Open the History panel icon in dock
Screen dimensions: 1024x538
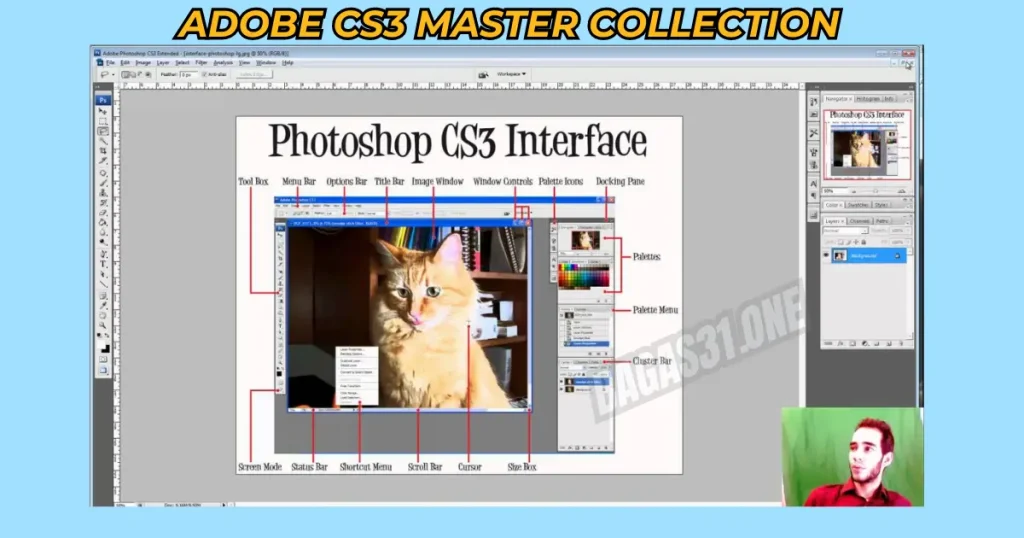814,101
